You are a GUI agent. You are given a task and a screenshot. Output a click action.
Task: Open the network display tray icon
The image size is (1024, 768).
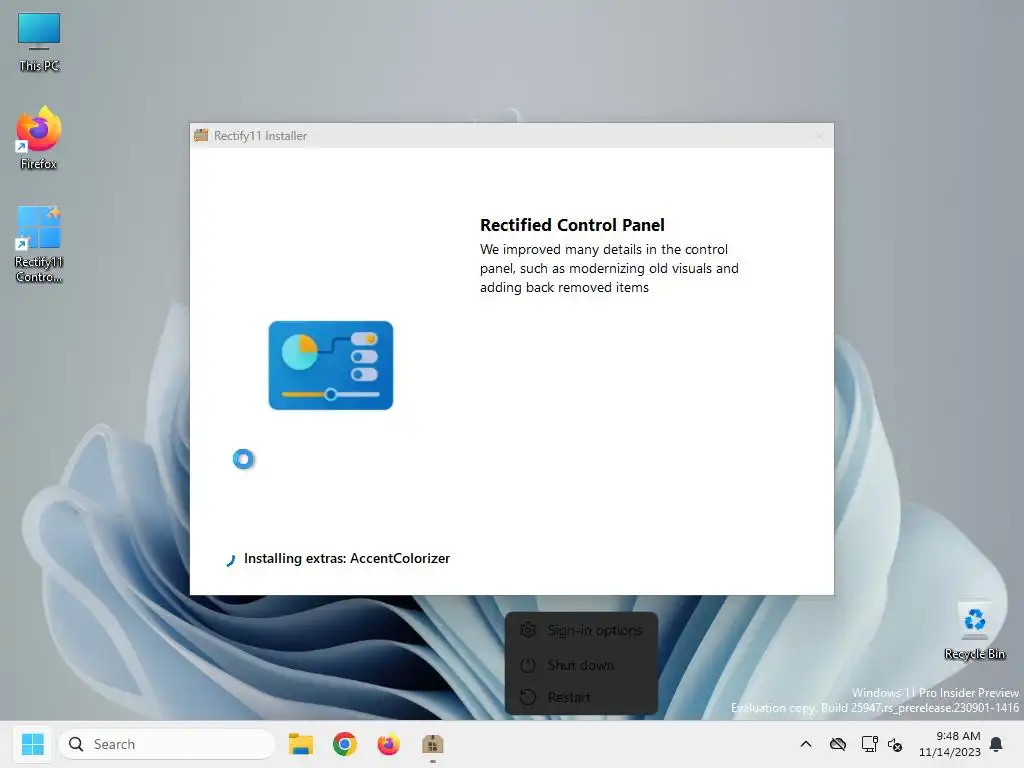pos(869,744)
